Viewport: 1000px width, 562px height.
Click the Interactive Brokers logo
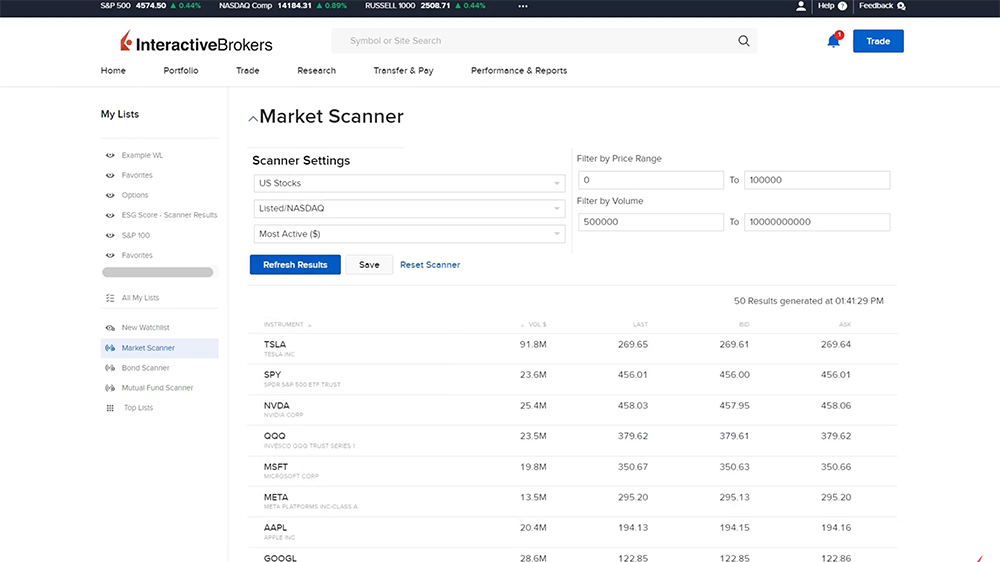(x=196, y=43)
